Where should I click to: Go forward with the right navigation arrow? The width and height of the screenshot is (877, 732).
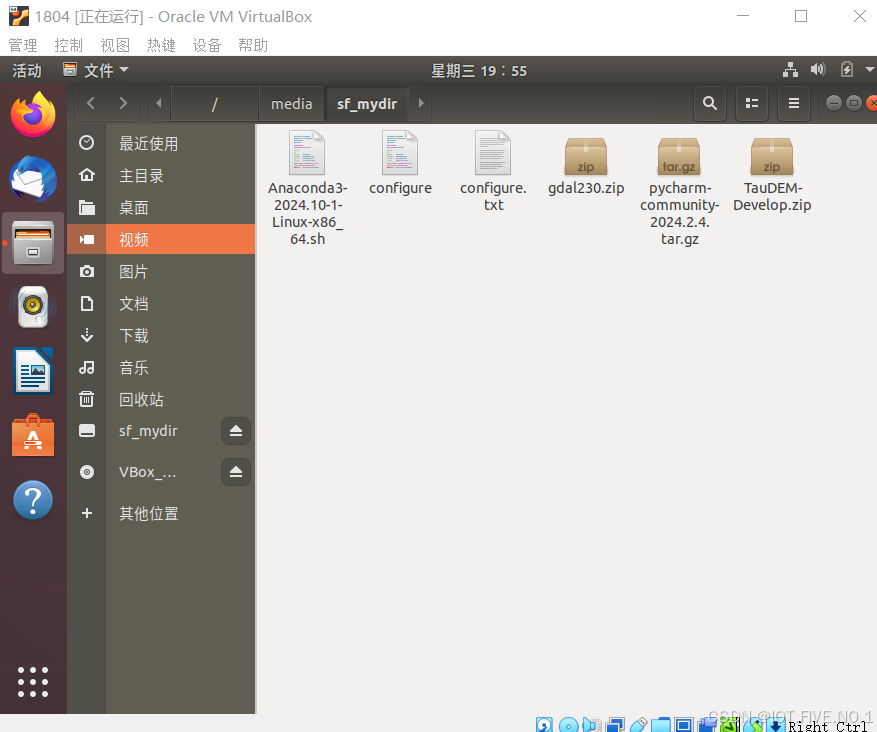pyautogui.click(x=123, y=103)
